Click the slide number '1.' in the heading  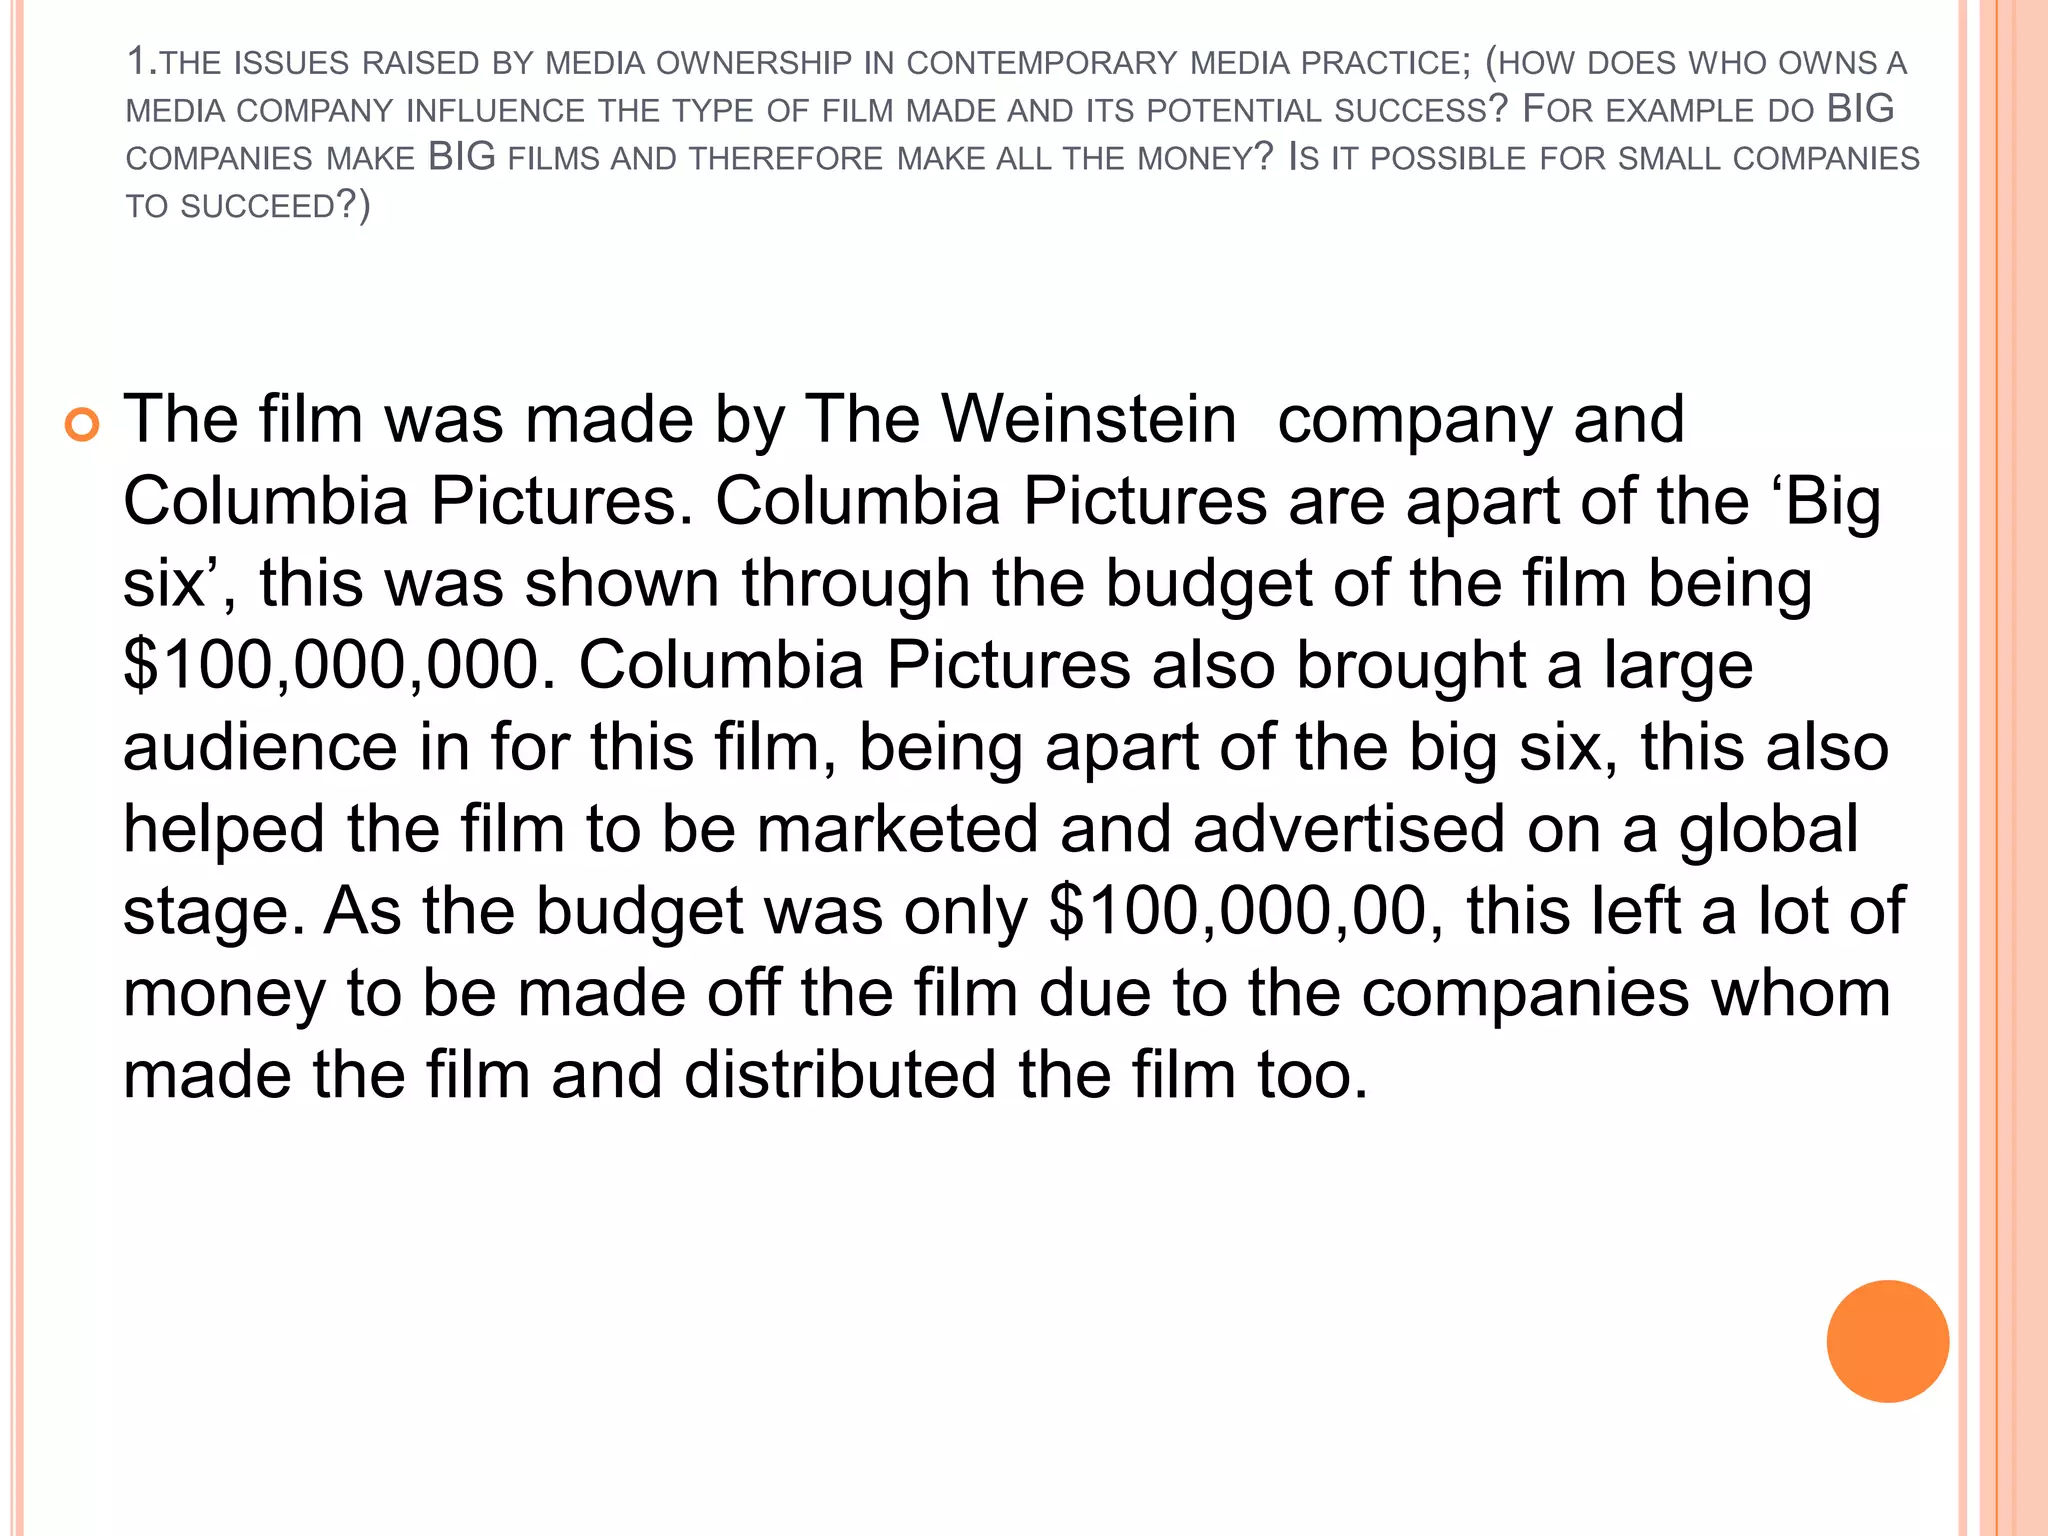(142, 62)
